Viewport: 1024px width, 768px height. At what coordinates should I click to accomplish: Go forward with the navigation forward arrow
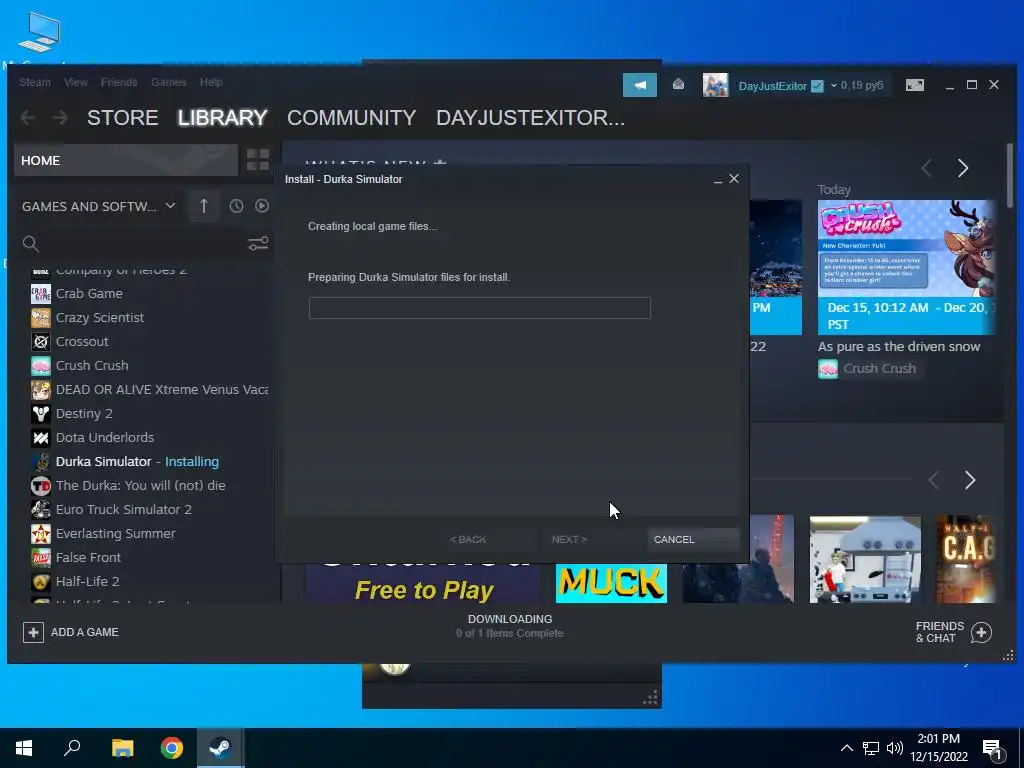[x=60, y=118]
